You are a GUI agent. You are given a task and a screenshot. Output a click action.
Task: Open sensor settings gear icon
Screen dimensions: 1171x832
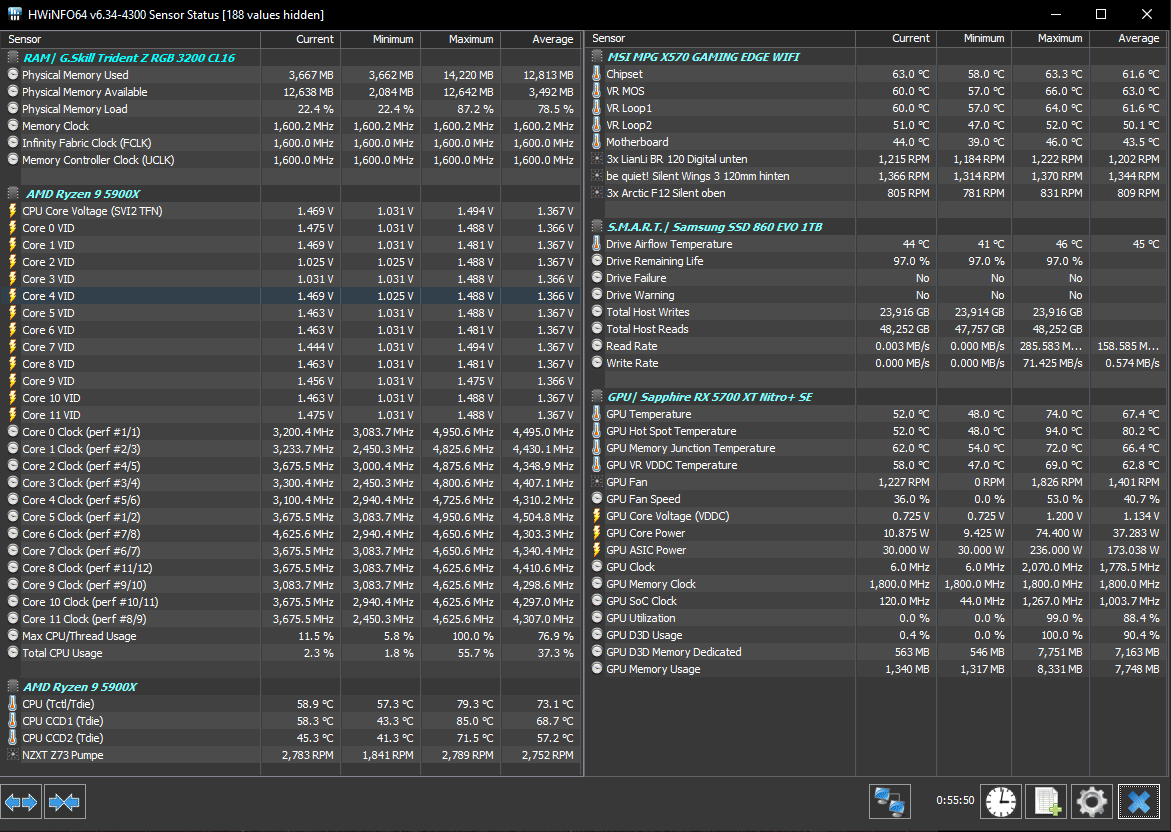click(x=1092, y=802)
